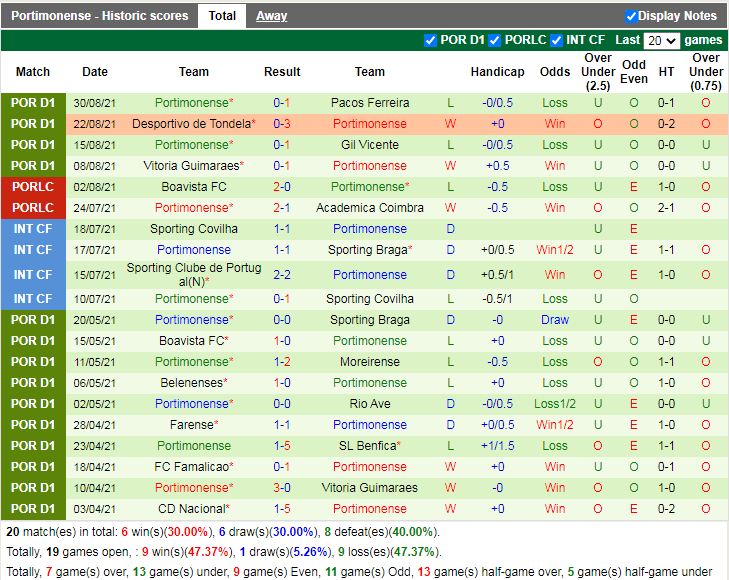This screenshot has height=580, width=729.
Task: Toggle the Display Notes checkbox
Action: point(630,16)
